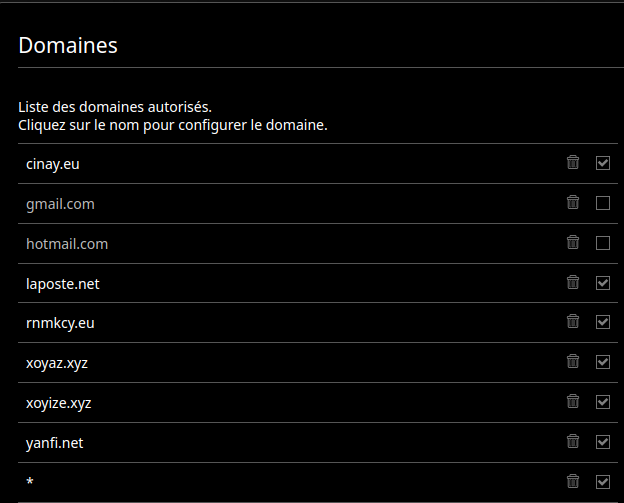Remove xoyaz.xyz via its trash icon
Viewport: 624px width, 503px height.
pyautogui.click(x=573, y=362)
